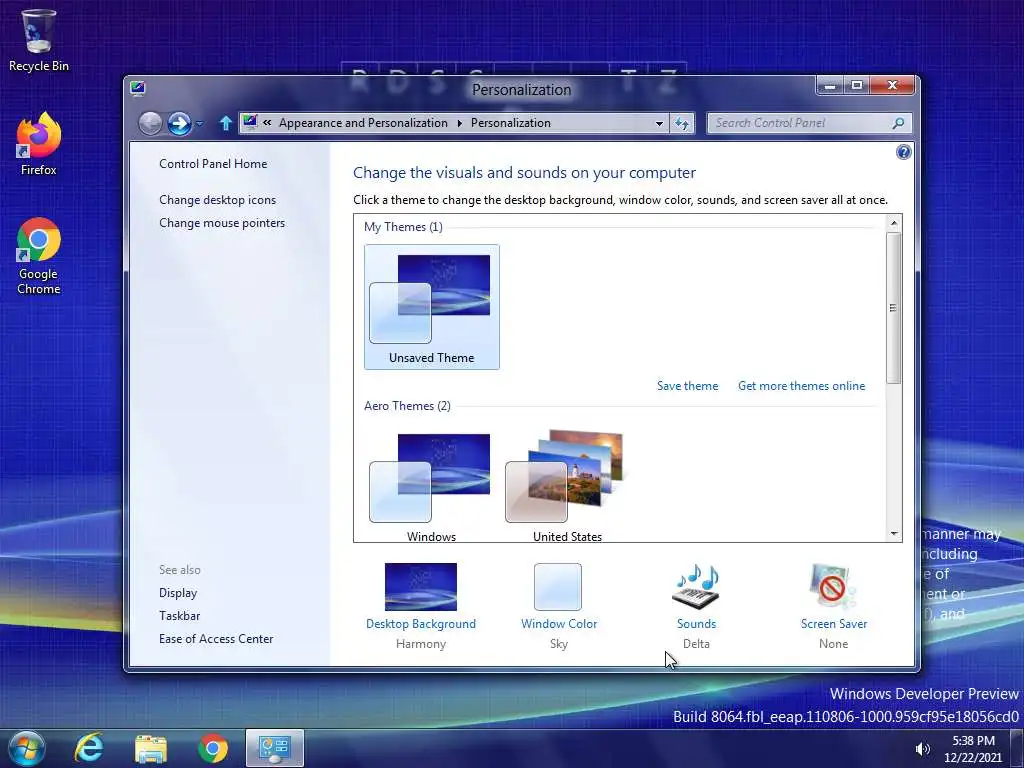This screenshot has height=768, width=1024.
Task: Click the Save theme link
Action: coord(688,386)
